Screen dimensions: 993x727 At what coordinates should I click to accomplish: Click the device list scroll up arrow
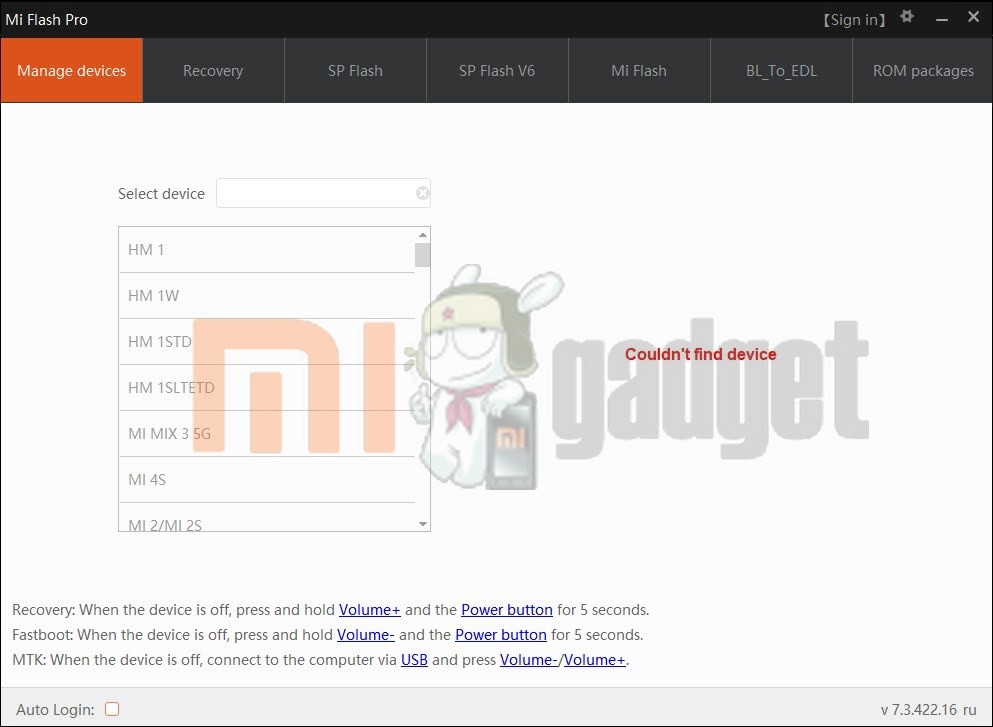click(x=422, y=235)
